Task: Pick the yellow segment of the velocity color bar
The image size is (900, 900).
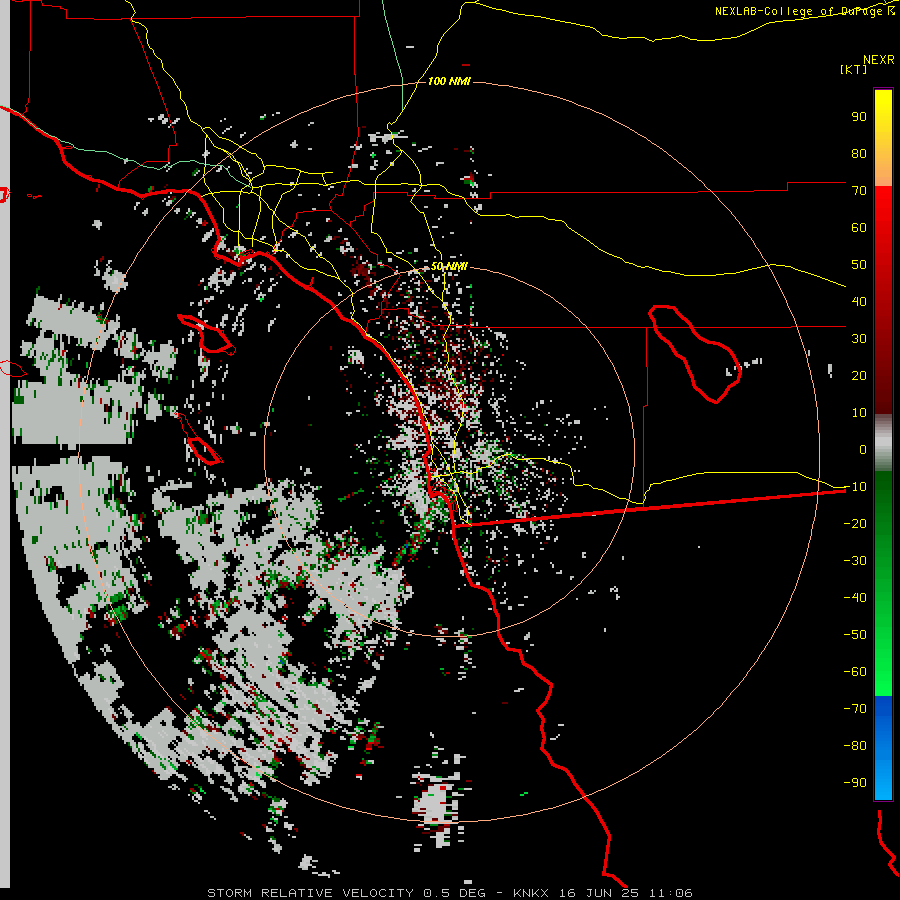Action: point(883,123)
